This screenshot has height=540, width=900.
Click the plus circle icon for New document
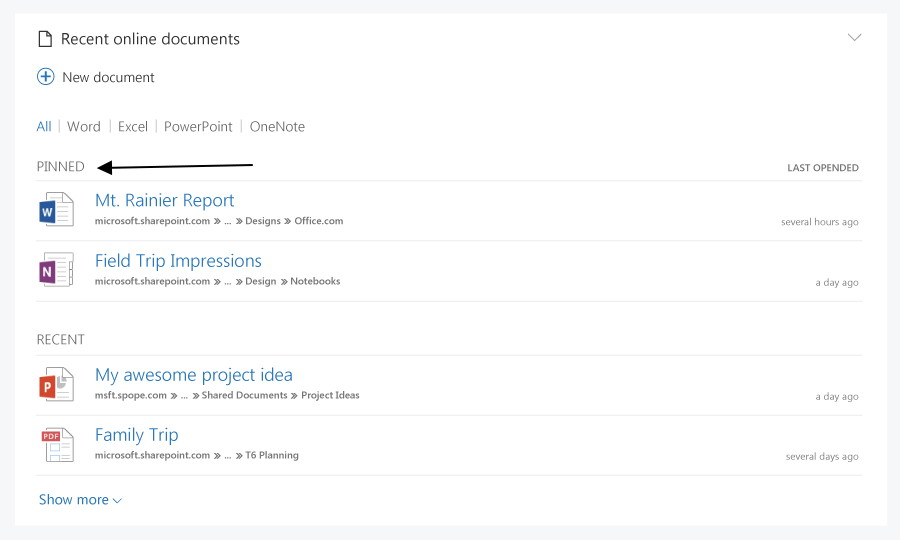(x=46, y=76)
